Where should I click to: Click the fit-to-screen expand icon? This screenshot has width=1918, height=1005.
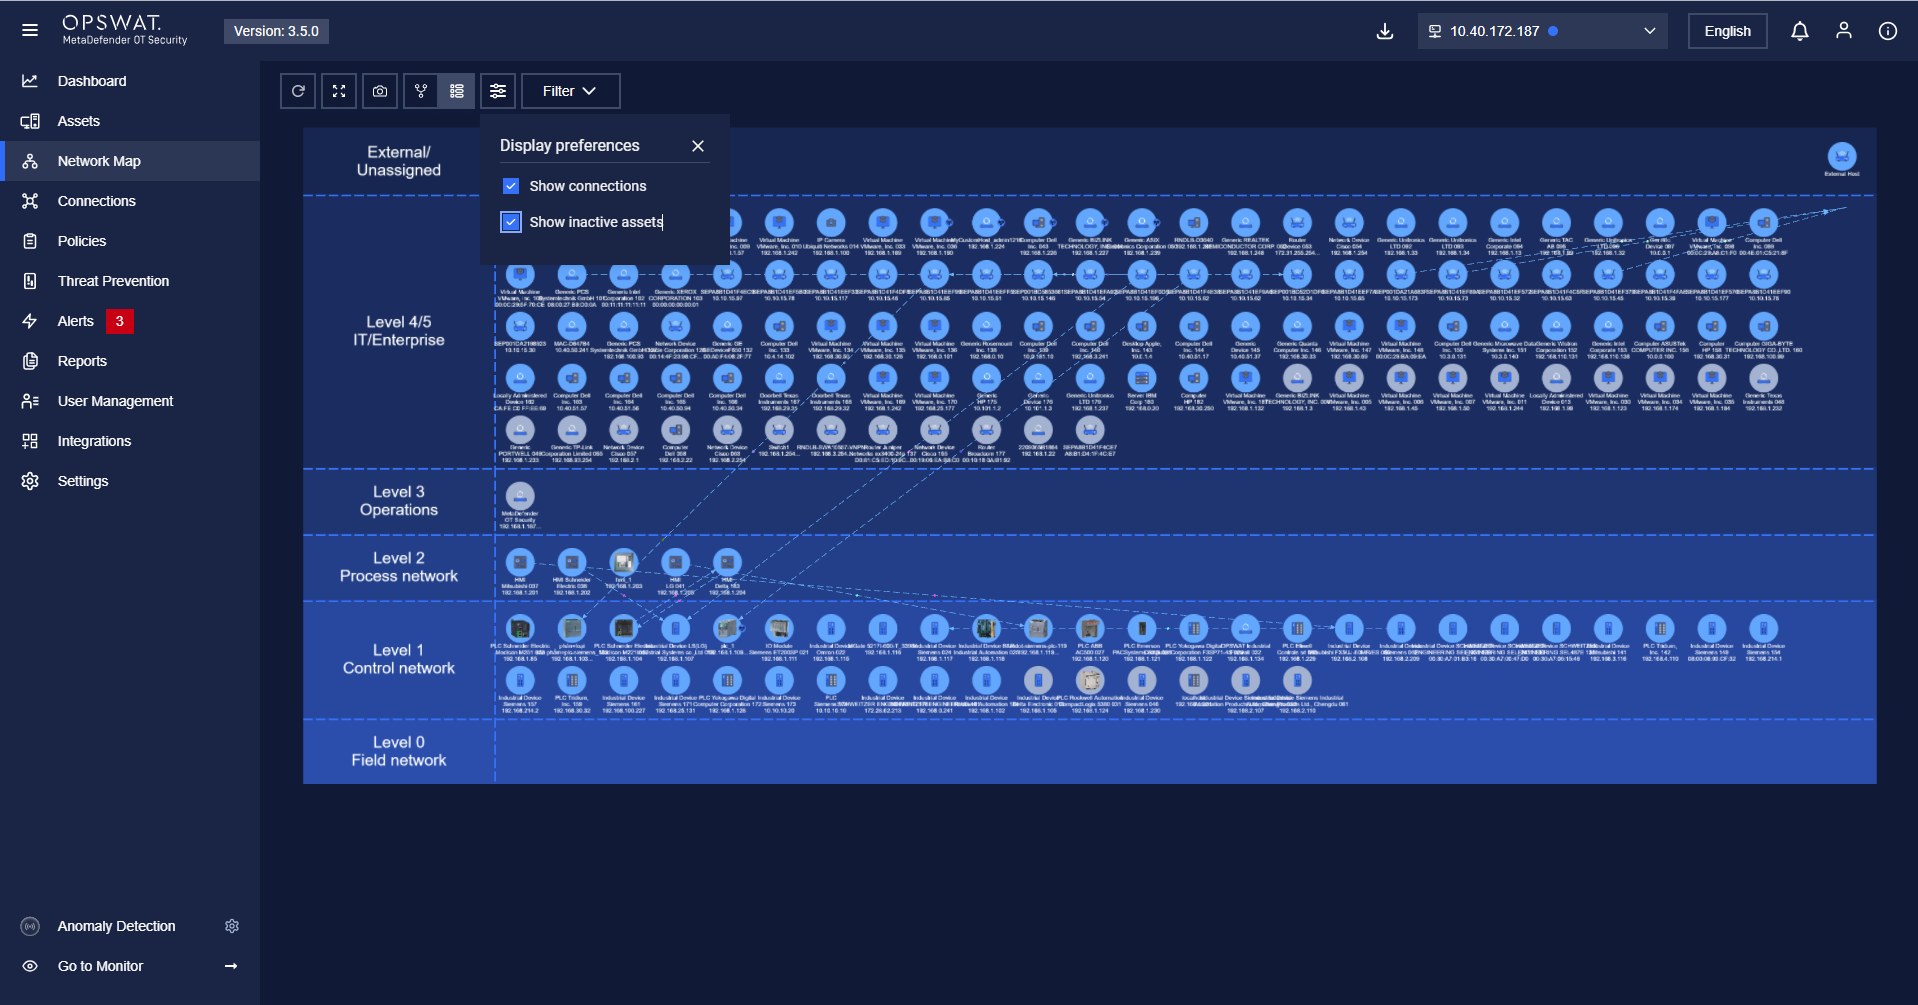click(339, 91)
